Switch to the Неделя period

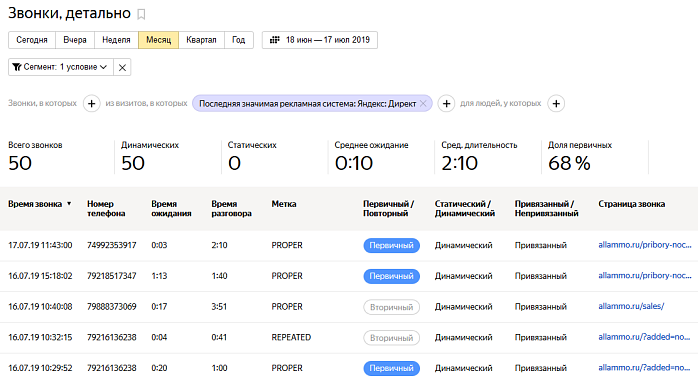coord(116,40)
